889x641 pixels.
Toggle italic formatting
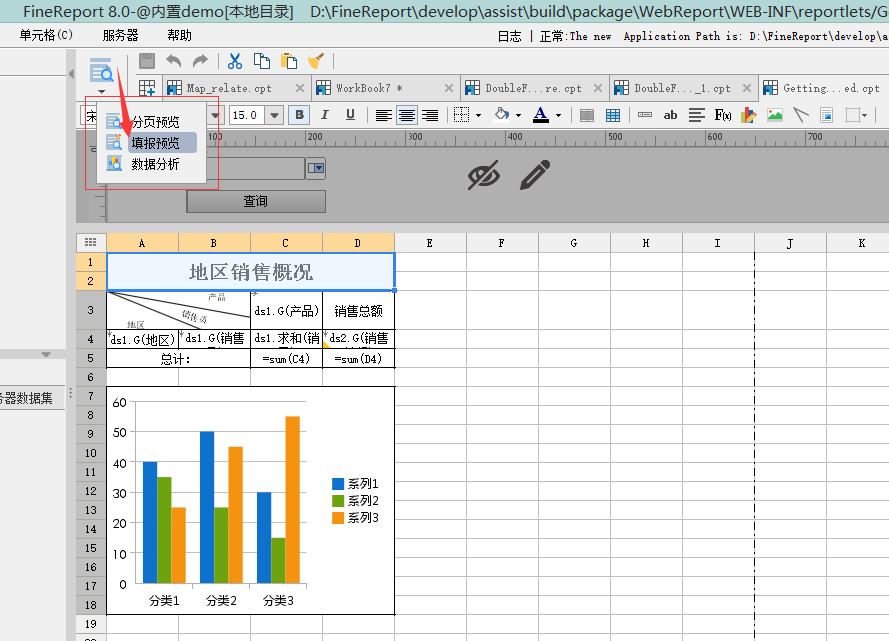coord(325,115)
